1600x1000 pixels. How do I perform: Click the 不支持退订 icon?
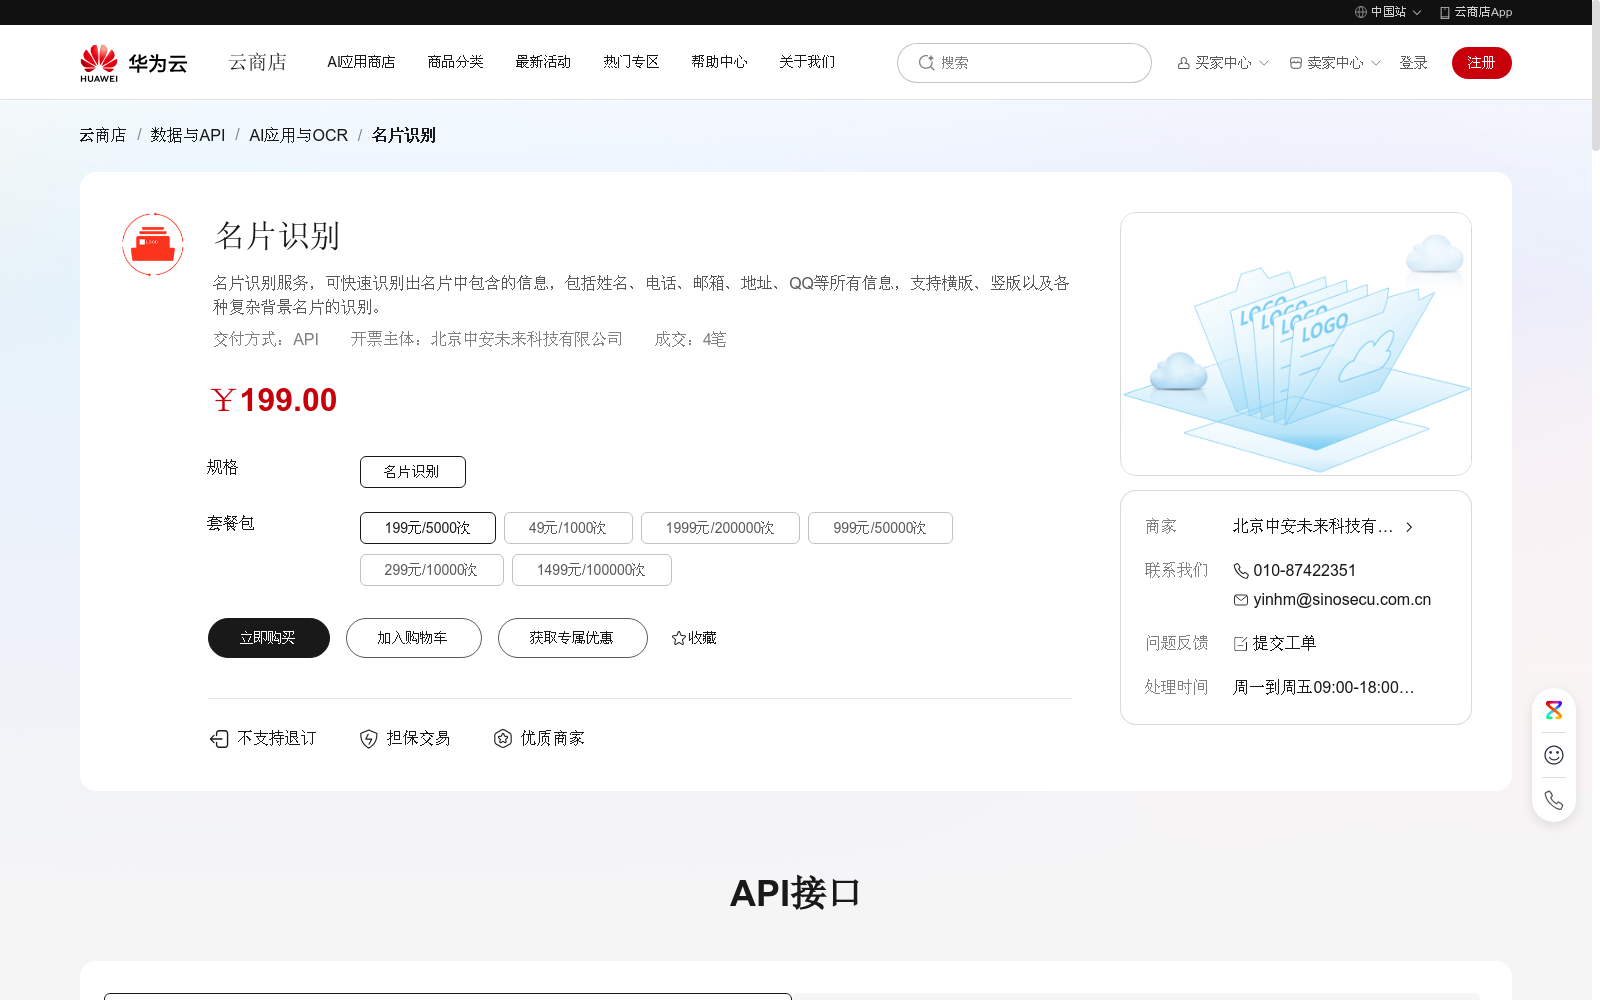[219, 739]
